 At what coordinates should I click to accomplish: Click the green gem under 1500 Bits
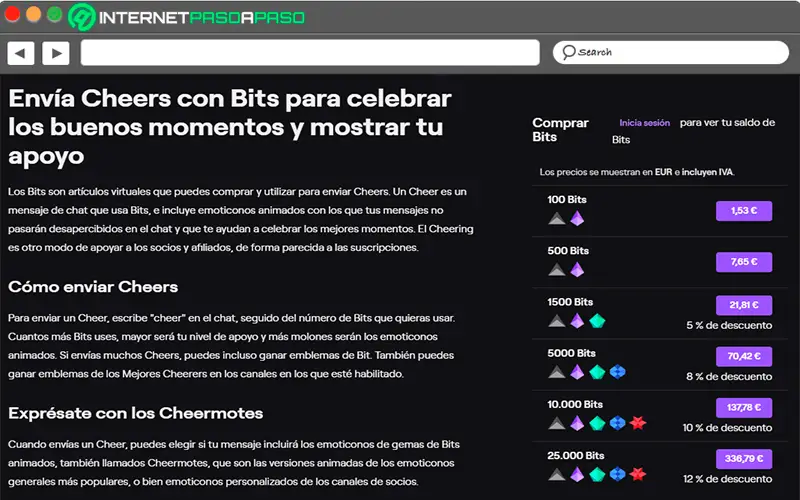tap(597, 321)
